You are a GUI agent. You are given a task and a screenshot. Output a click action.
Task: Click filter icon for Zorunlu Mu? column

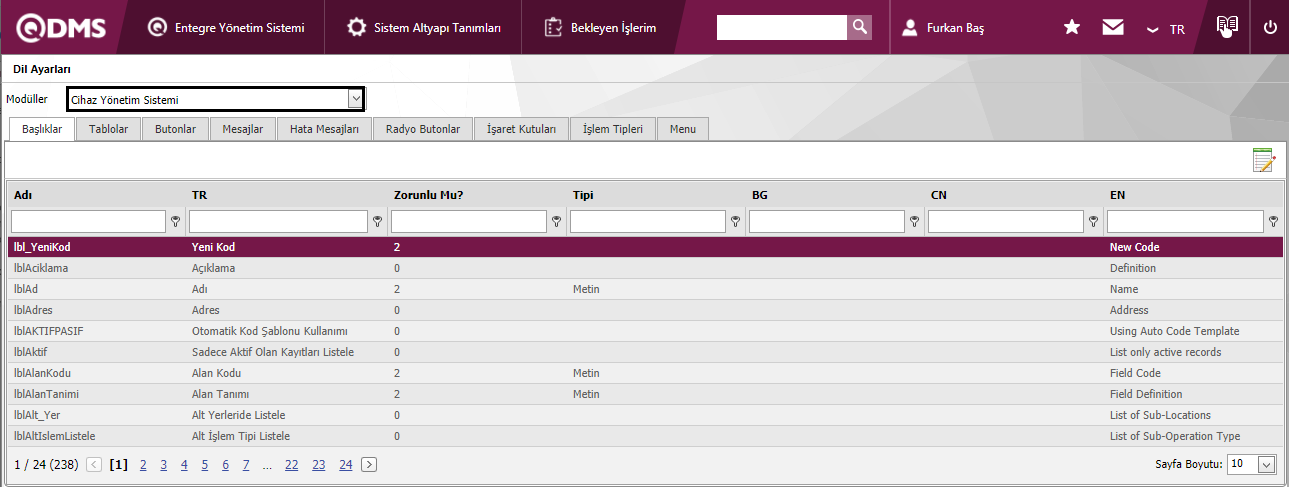tap(556, 222)
